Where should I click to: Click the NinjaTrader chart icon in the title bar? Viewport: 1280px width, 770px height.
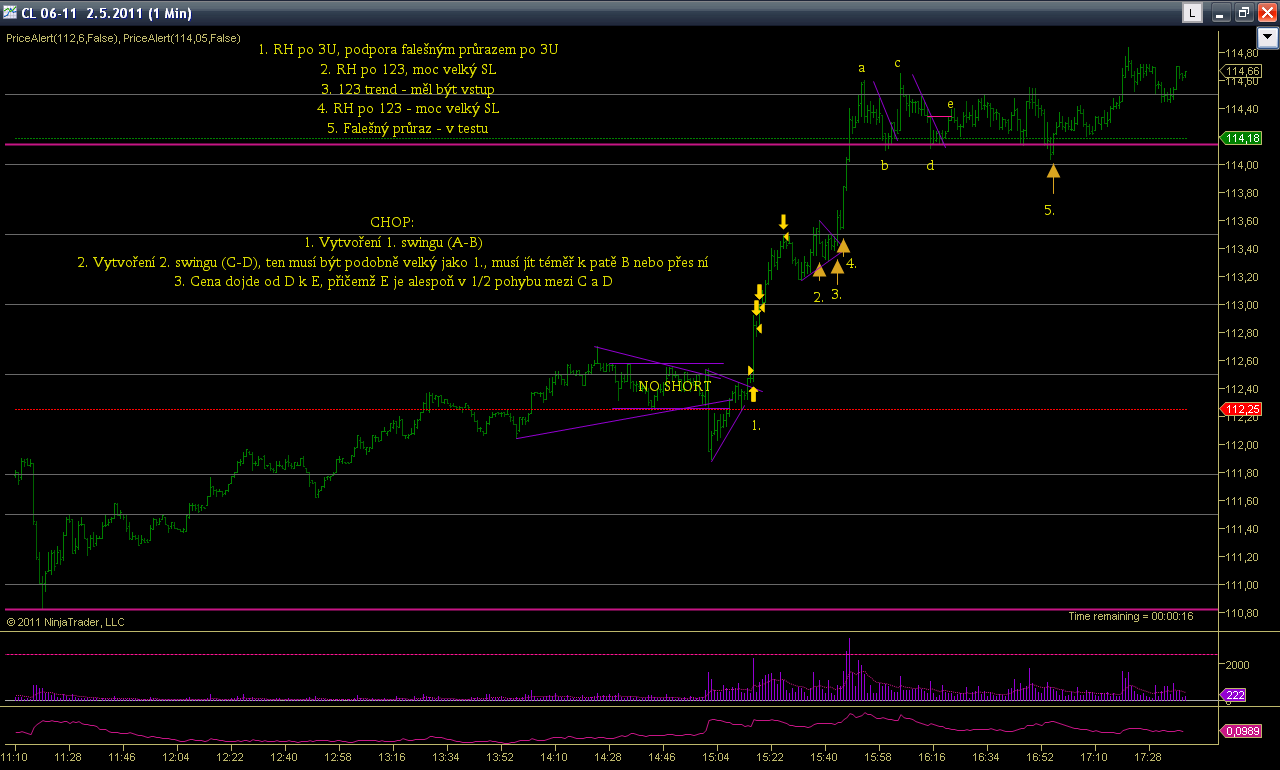coord(11,13)
